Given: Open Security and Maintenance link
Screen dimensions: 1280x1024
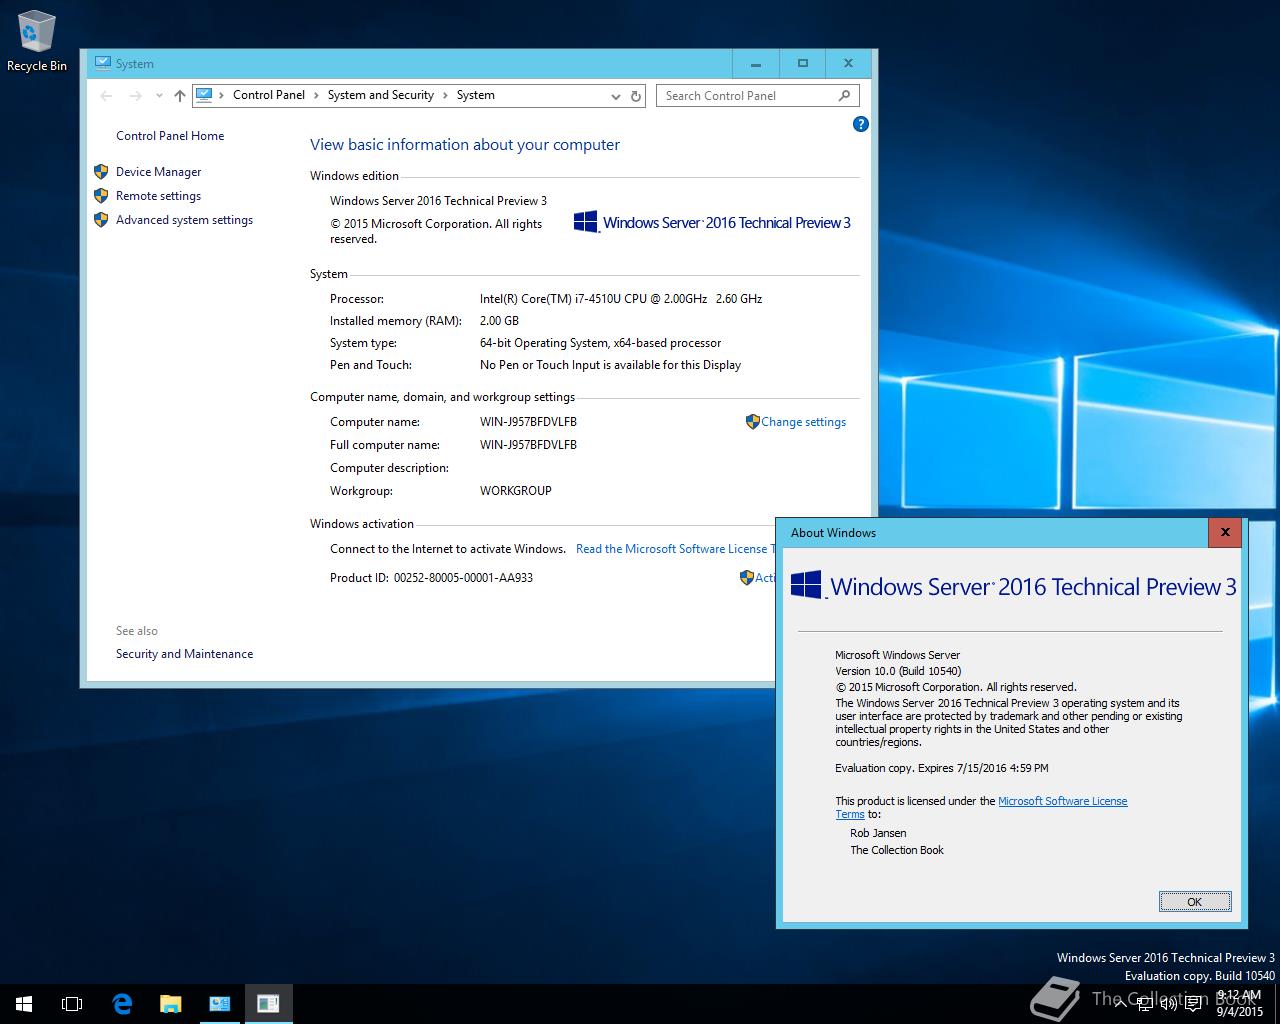Looking at the screenshot, I should point(184,654).
